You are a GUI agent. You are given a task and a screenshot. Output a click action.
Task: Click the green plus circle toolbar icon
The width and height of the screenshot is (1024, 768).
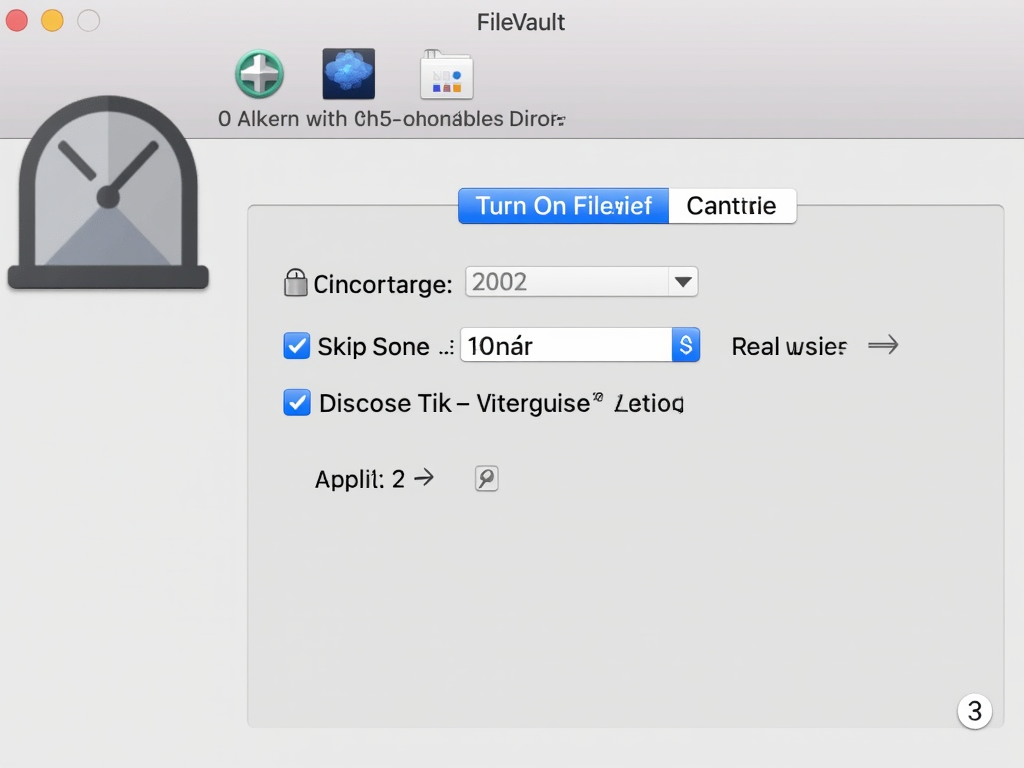pyautogui.click(x=259, y=74)
